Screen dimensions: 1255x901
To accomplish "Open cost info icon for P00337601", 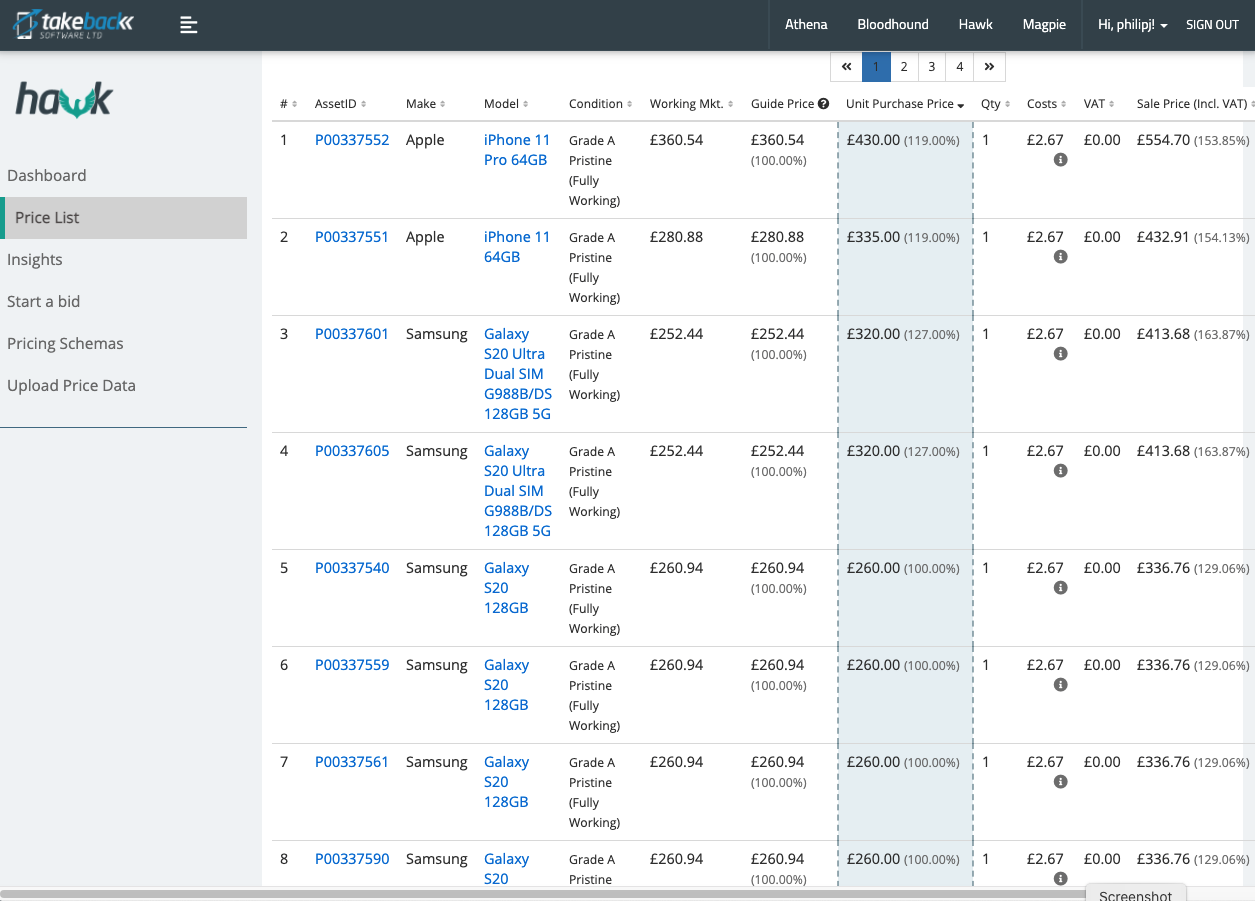I will (1061, 354).
